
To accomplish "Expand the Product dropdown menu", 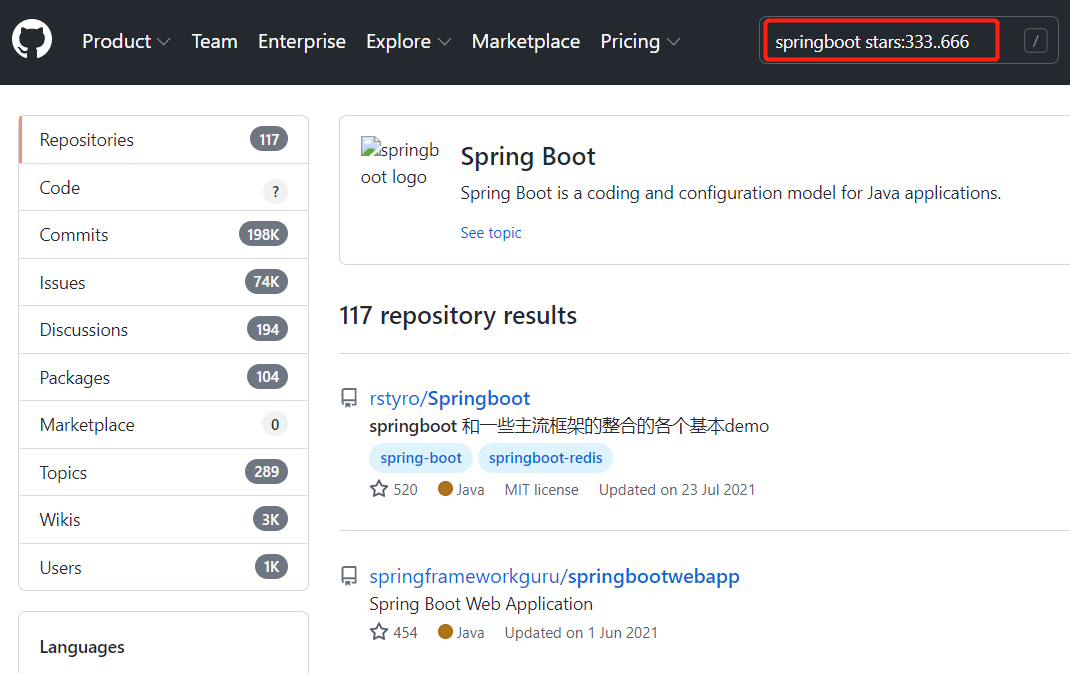I will point(126,41).
